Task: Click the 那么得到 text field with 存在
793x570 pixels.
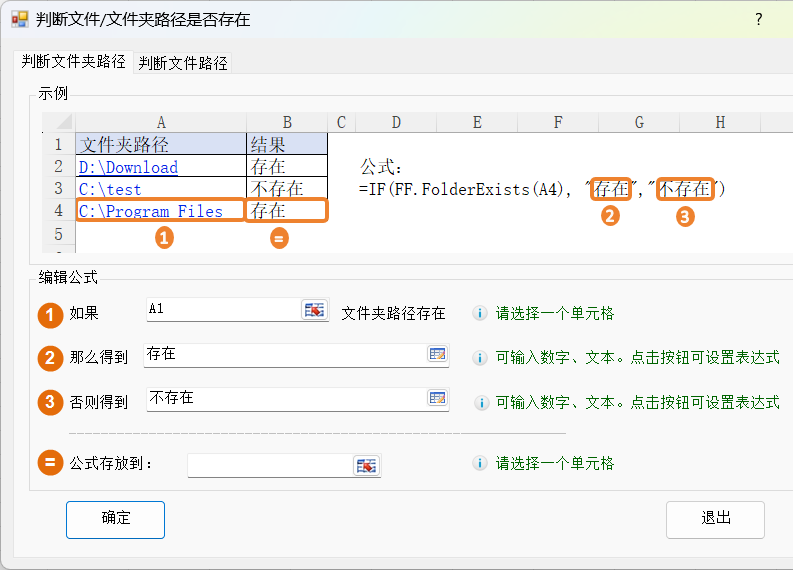Action: coord(284,354)
